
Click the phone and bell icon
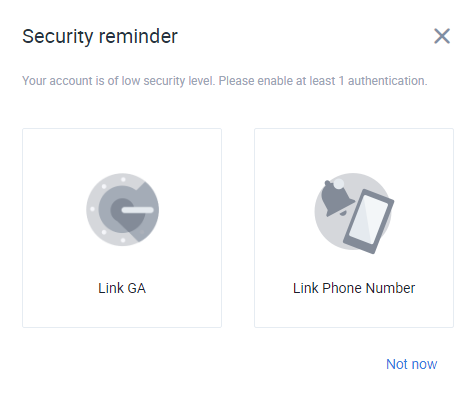tap(354, 213)
